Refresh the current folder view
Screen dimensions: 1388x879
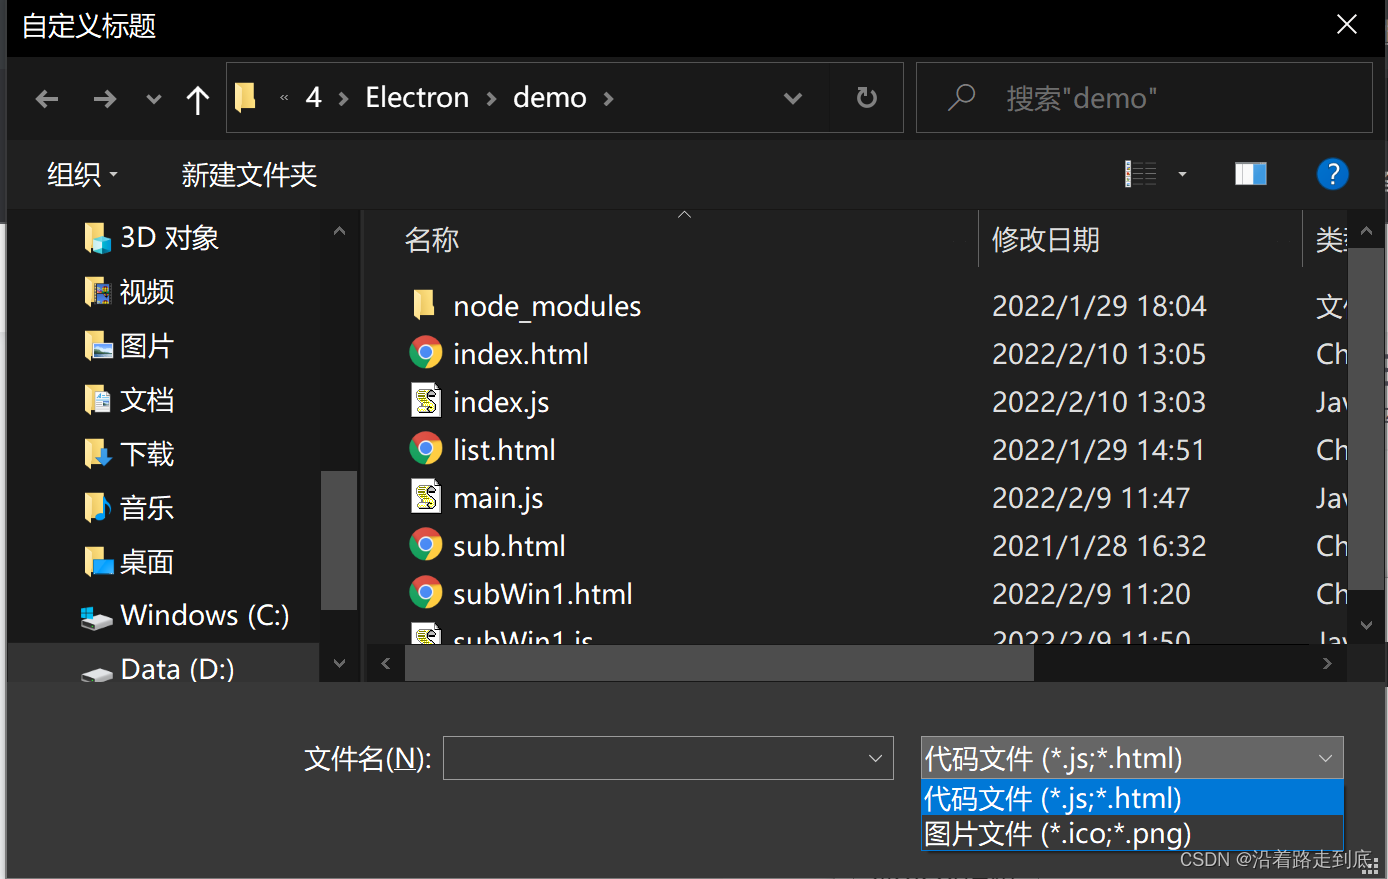[x=866, y=97]
